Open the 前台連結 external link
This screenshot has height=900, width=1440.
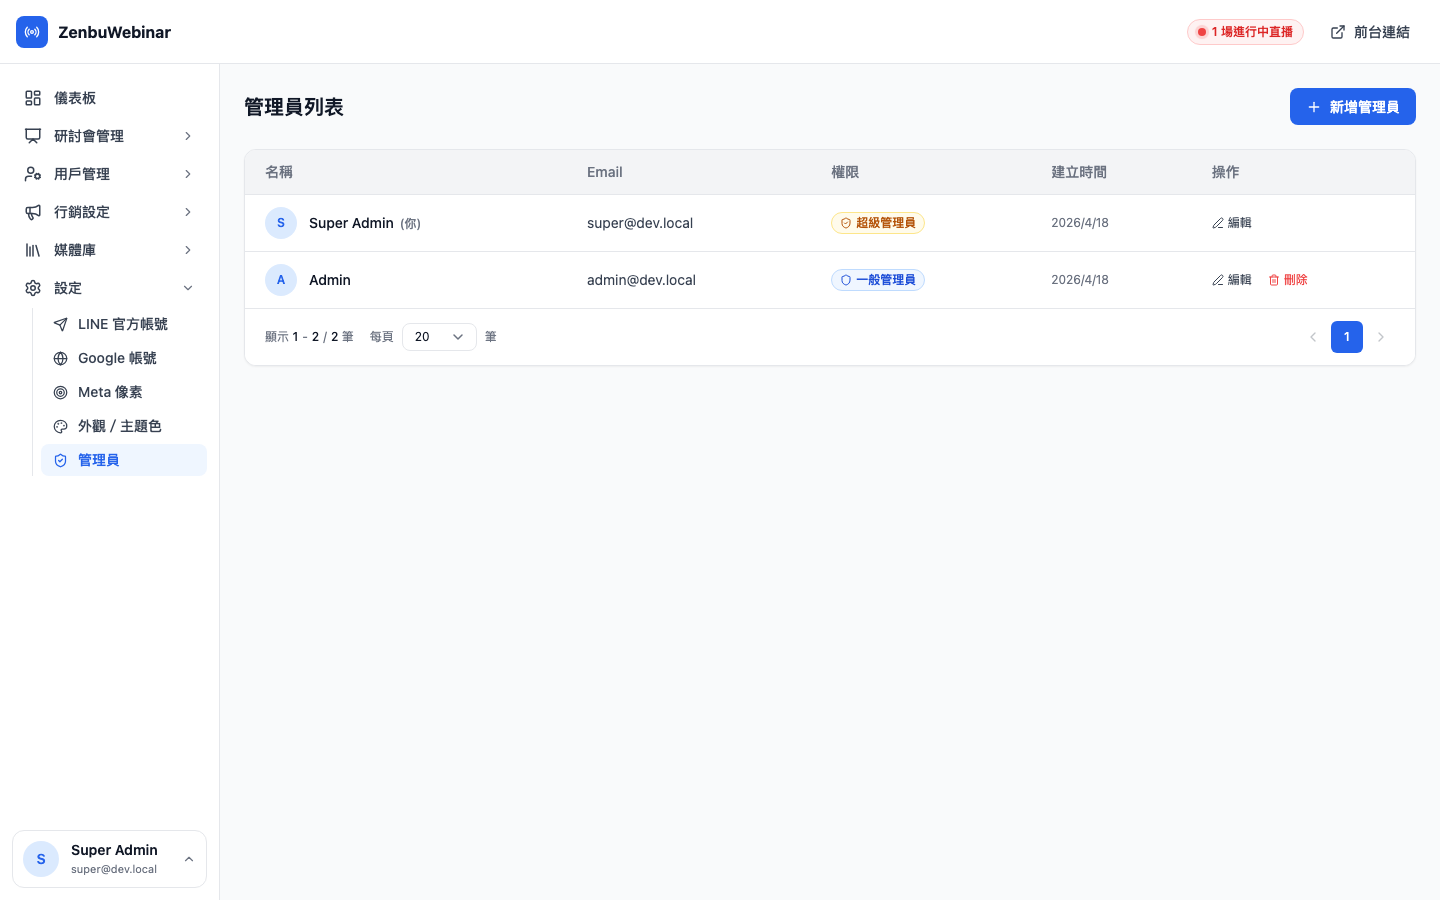[x=1370, y=32]
